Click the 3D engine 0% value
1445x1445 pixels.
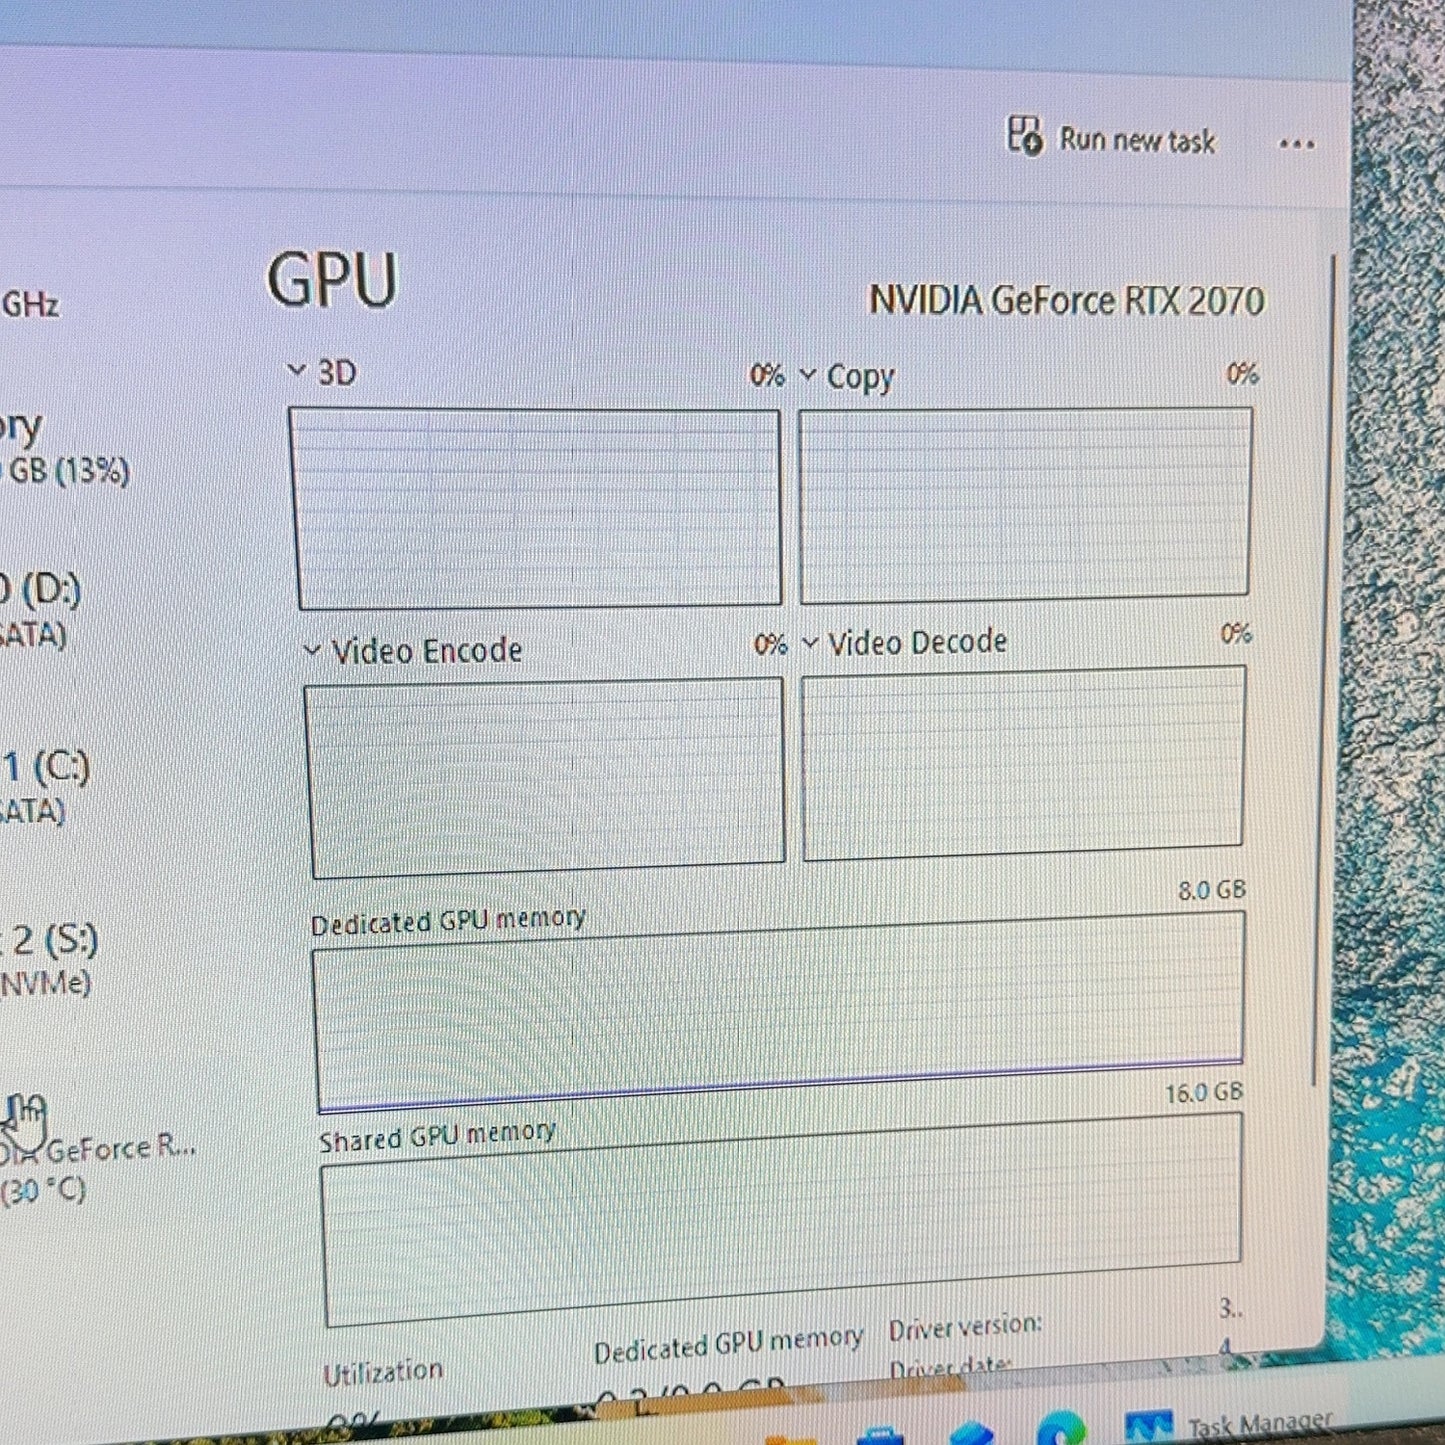click(x=767, y=376)
